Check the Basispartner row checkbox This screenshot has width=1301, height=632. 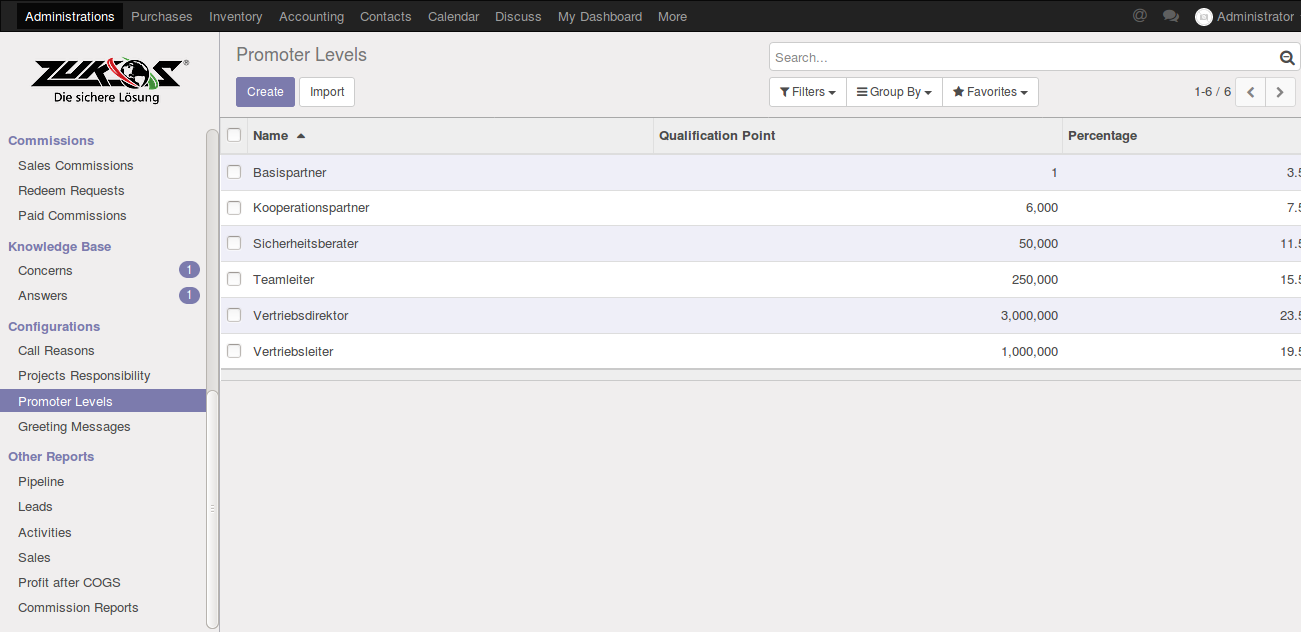pos(234,172)
